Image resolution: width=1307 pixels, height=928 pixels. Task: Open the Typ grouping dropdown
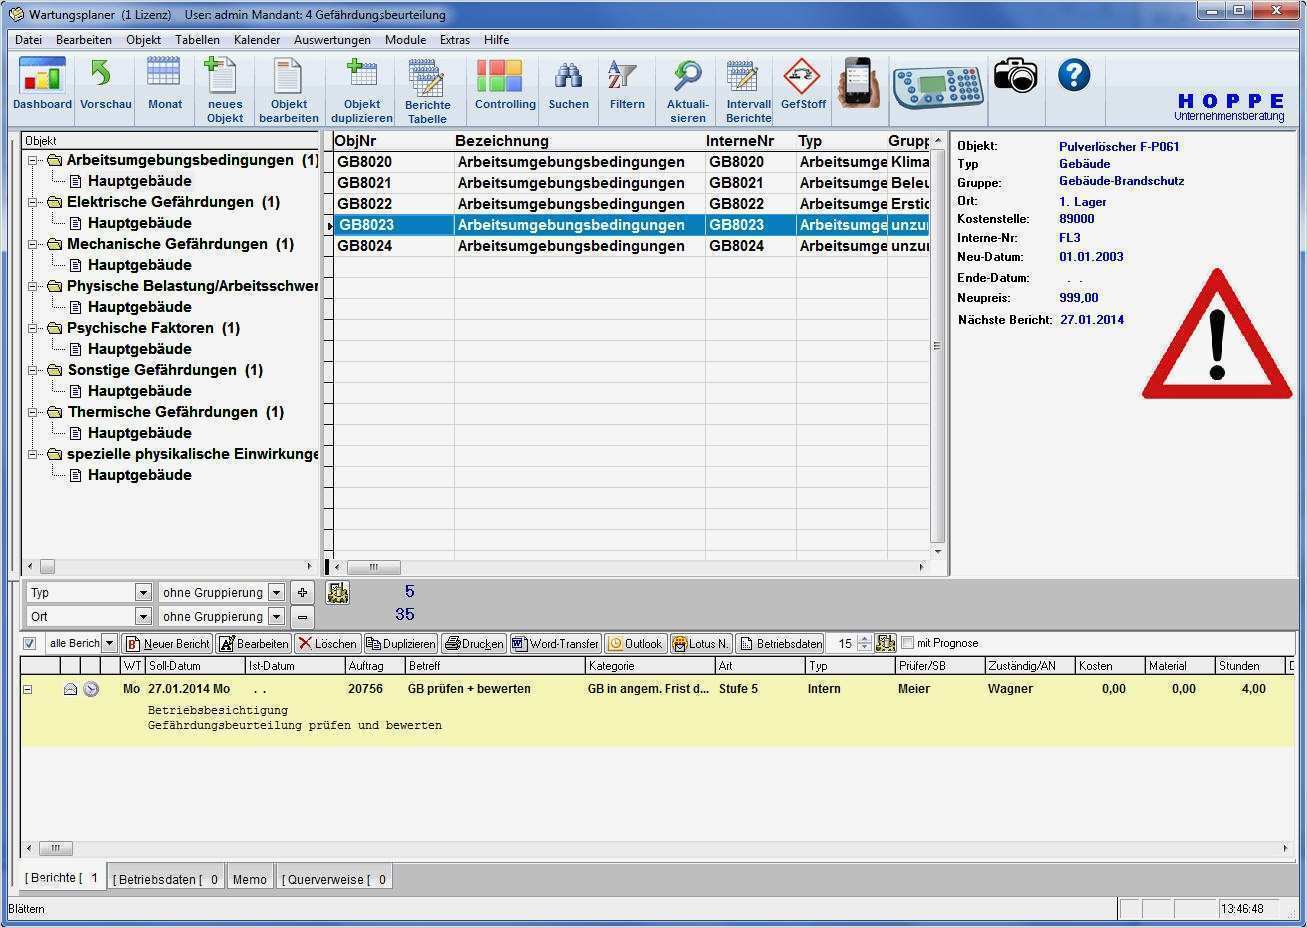[x=143, y=593]
